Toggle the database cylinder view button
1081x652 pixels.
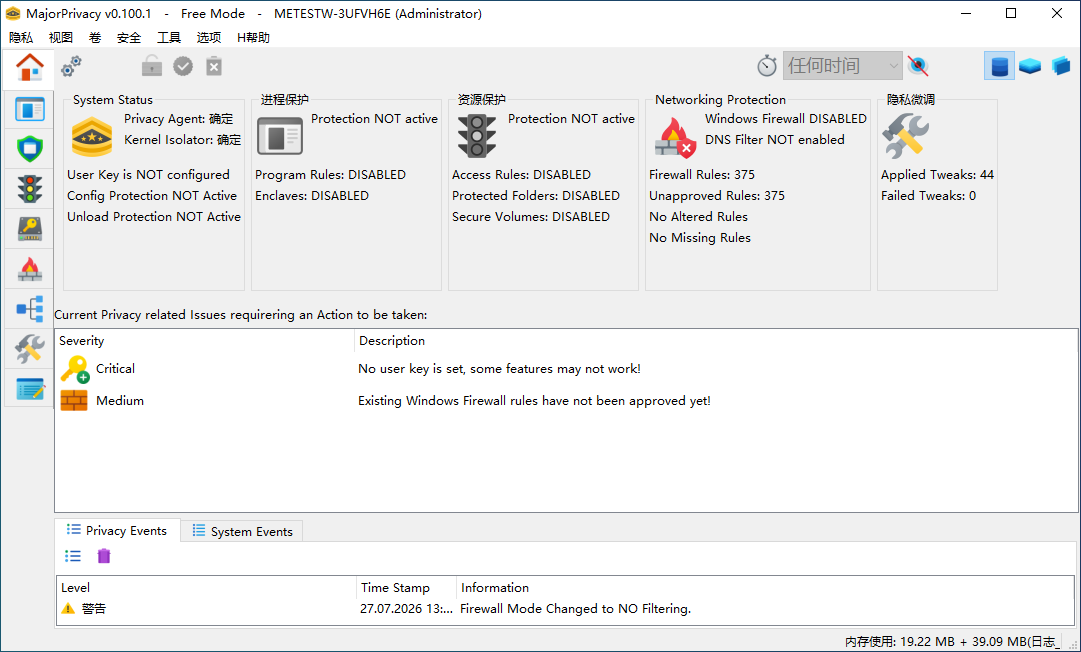pyautogui.click(x=999, y=66)
